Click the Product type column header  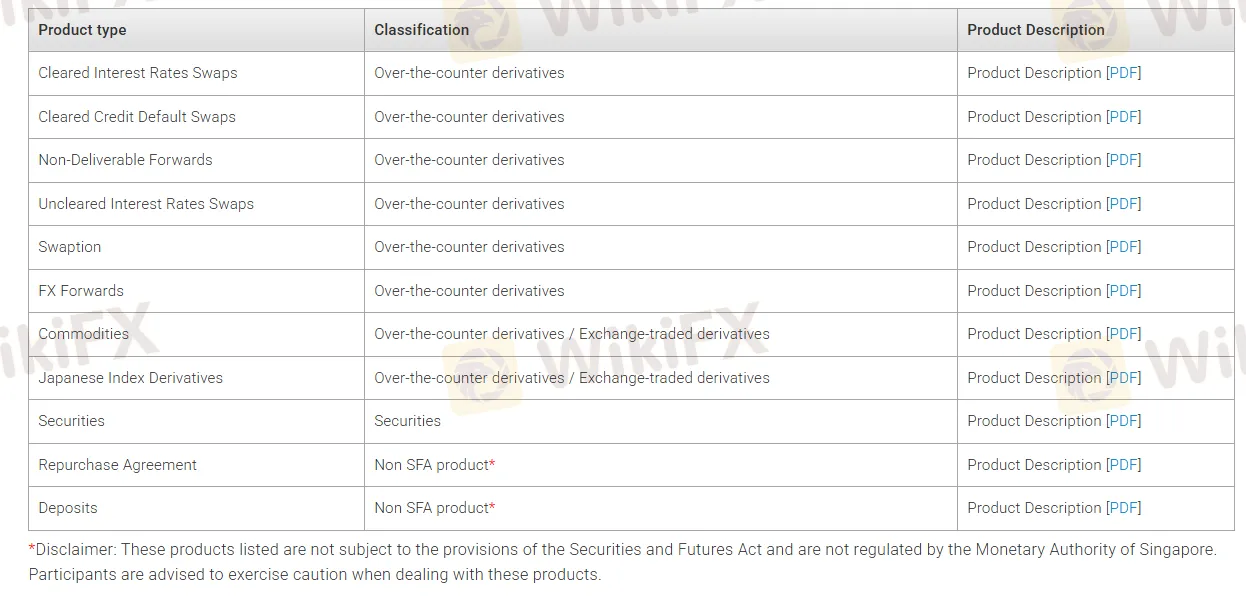point(196,30)
